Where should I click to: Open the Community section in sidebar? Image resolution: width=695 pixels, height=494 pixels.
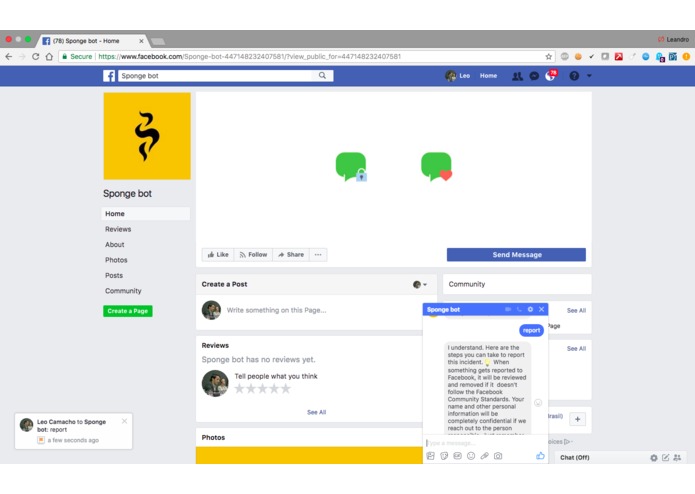point(123,291)
